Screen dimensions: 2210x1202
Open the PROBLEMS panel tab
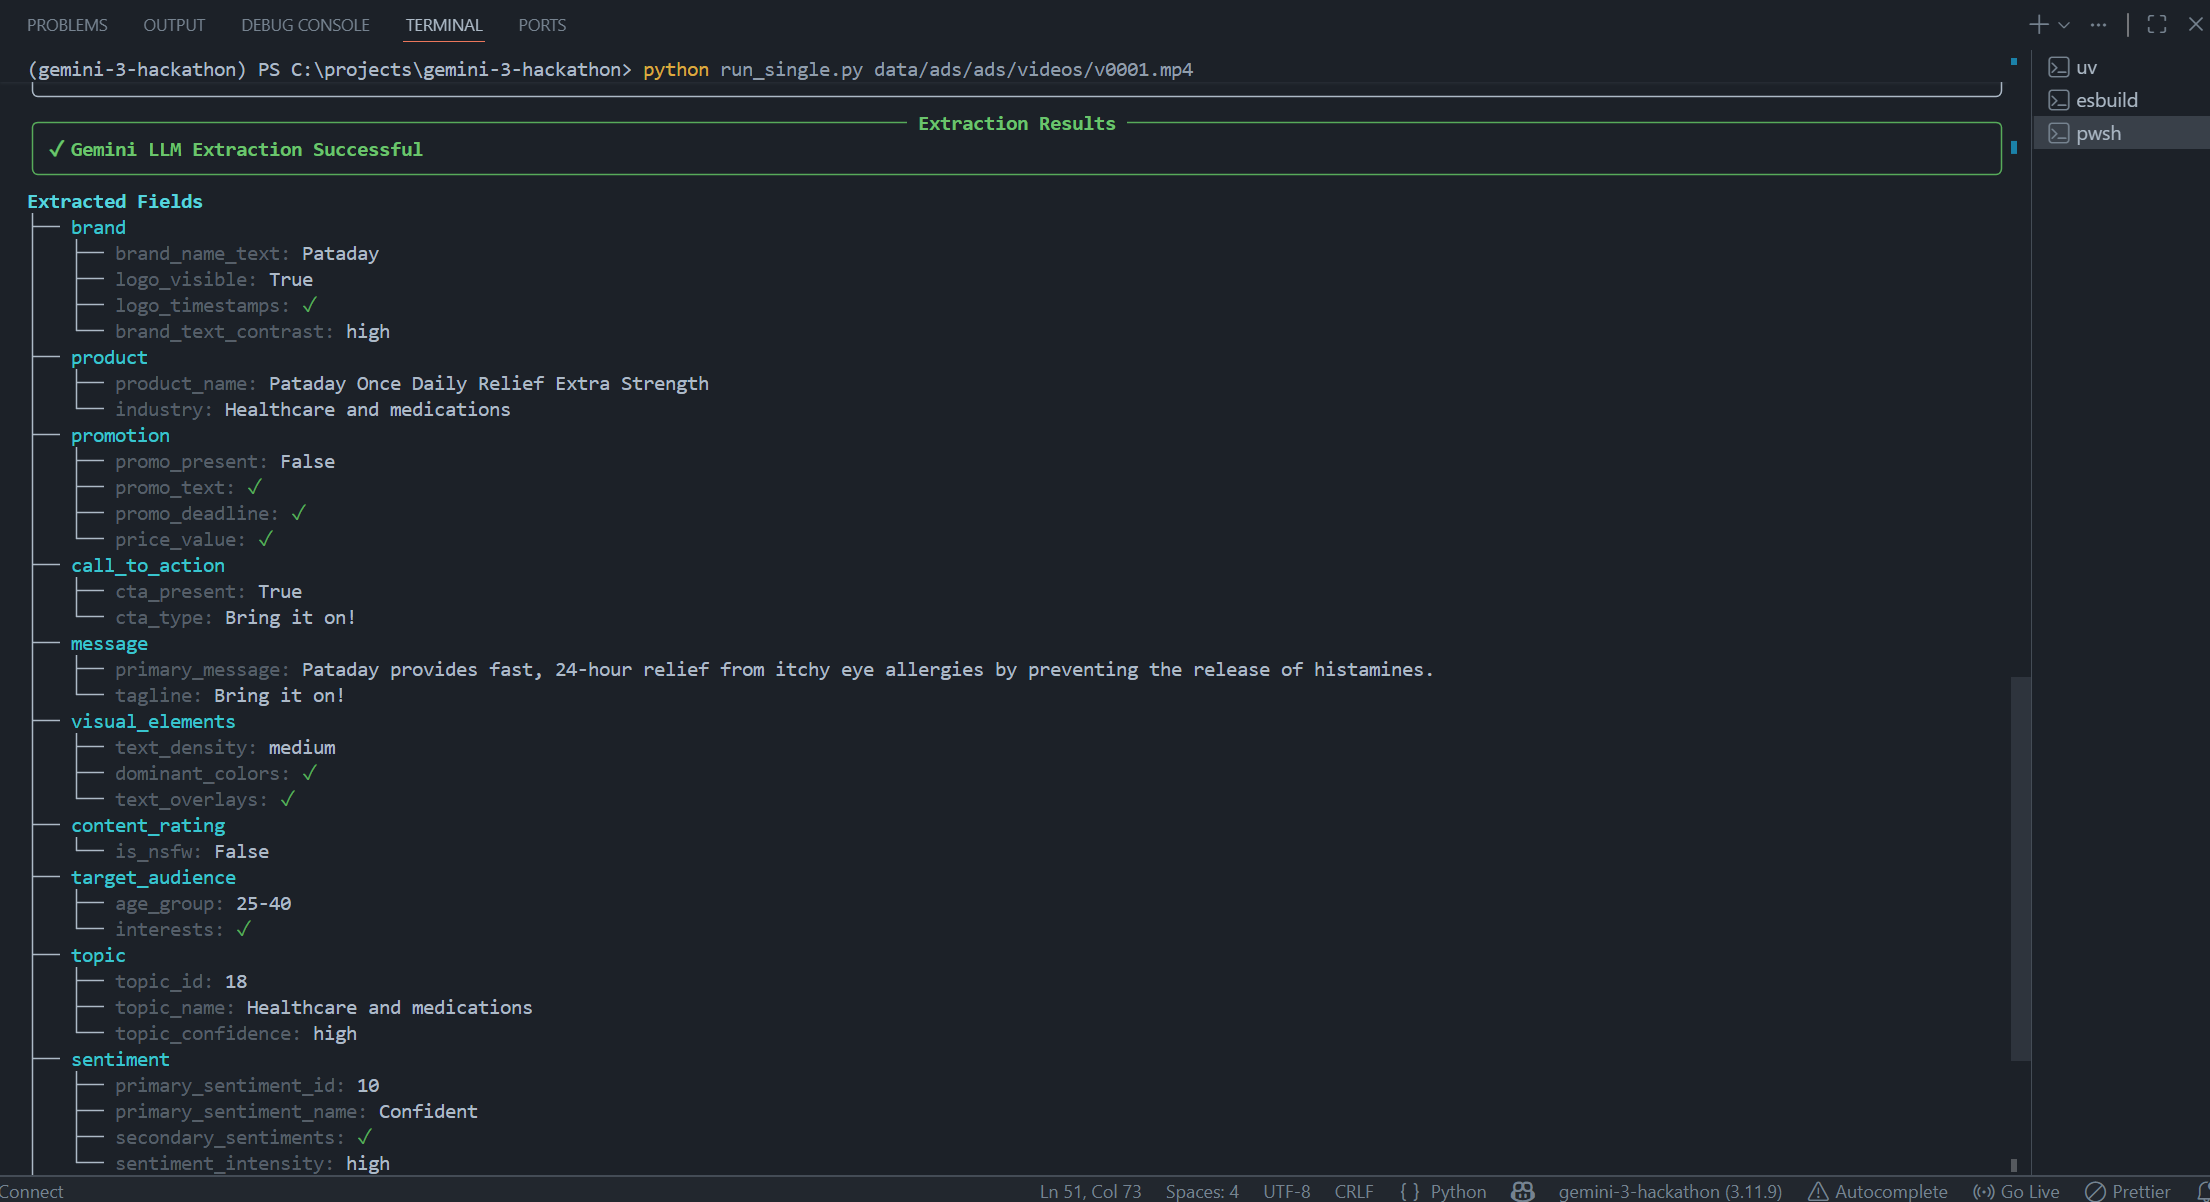pos(67,25)
